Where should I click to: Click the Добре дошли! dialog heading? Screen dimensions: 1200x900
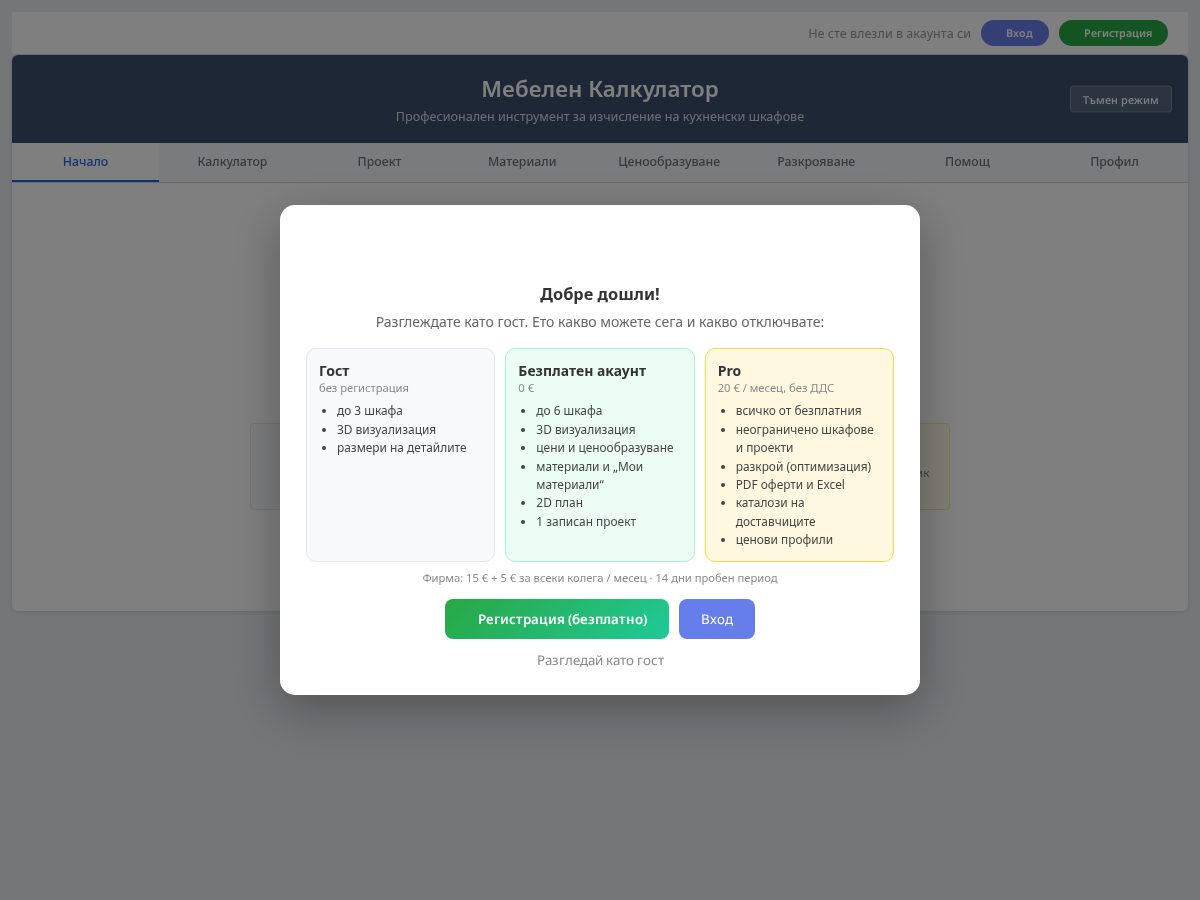(600, 294)
